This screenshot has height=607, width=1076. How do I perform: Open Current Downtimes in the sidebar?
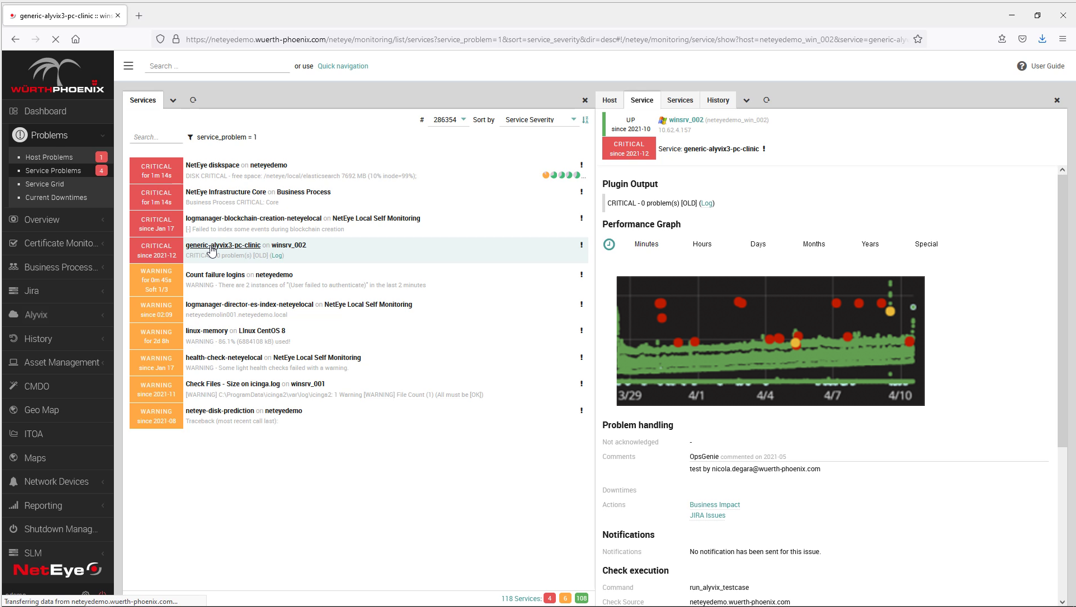(56, 198)
